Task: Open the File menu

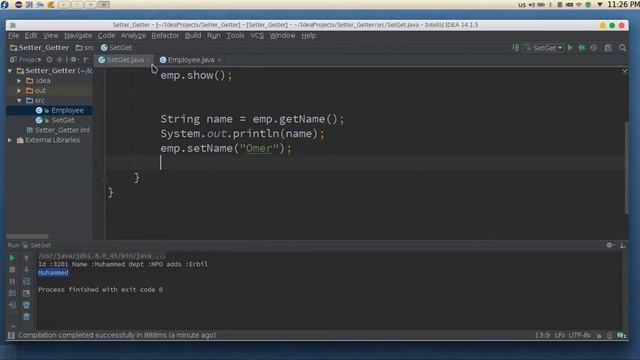Action: click(13, 36)
